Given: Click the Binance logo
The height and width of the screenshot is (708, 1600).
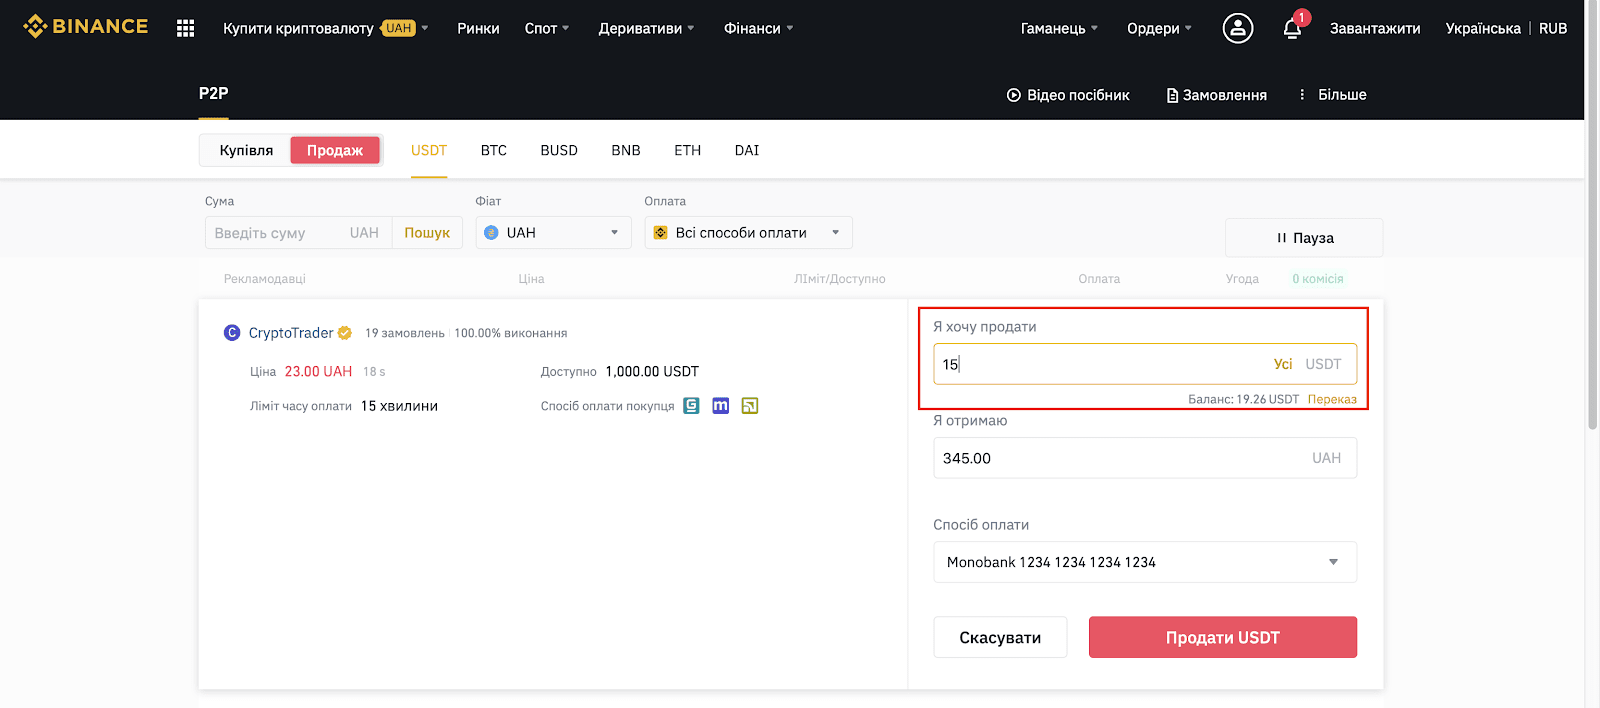Looking at the screenshot, I should (x=85, y=27).
